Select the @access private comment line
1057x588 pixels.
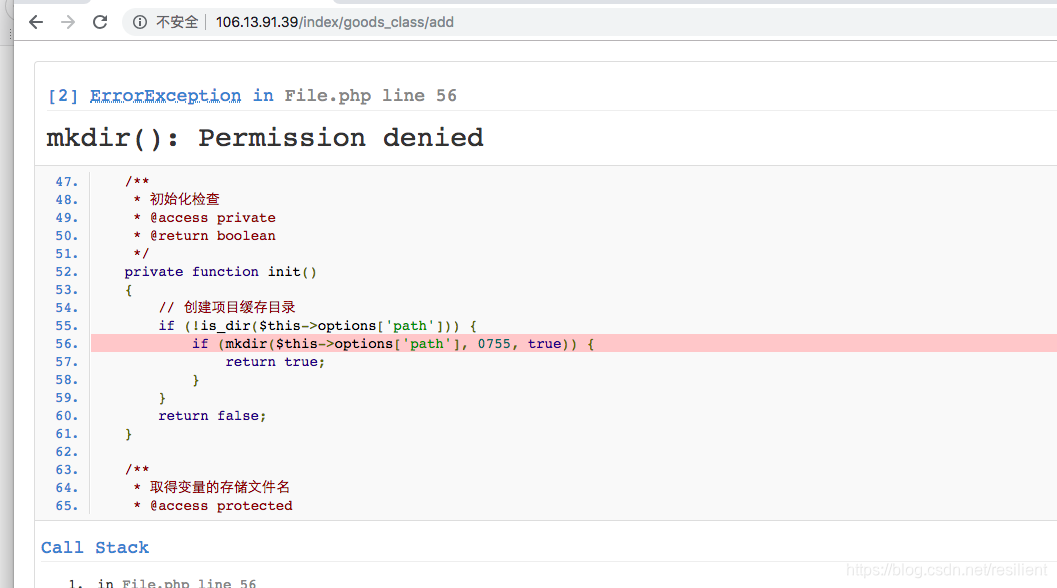pos(204,218)
